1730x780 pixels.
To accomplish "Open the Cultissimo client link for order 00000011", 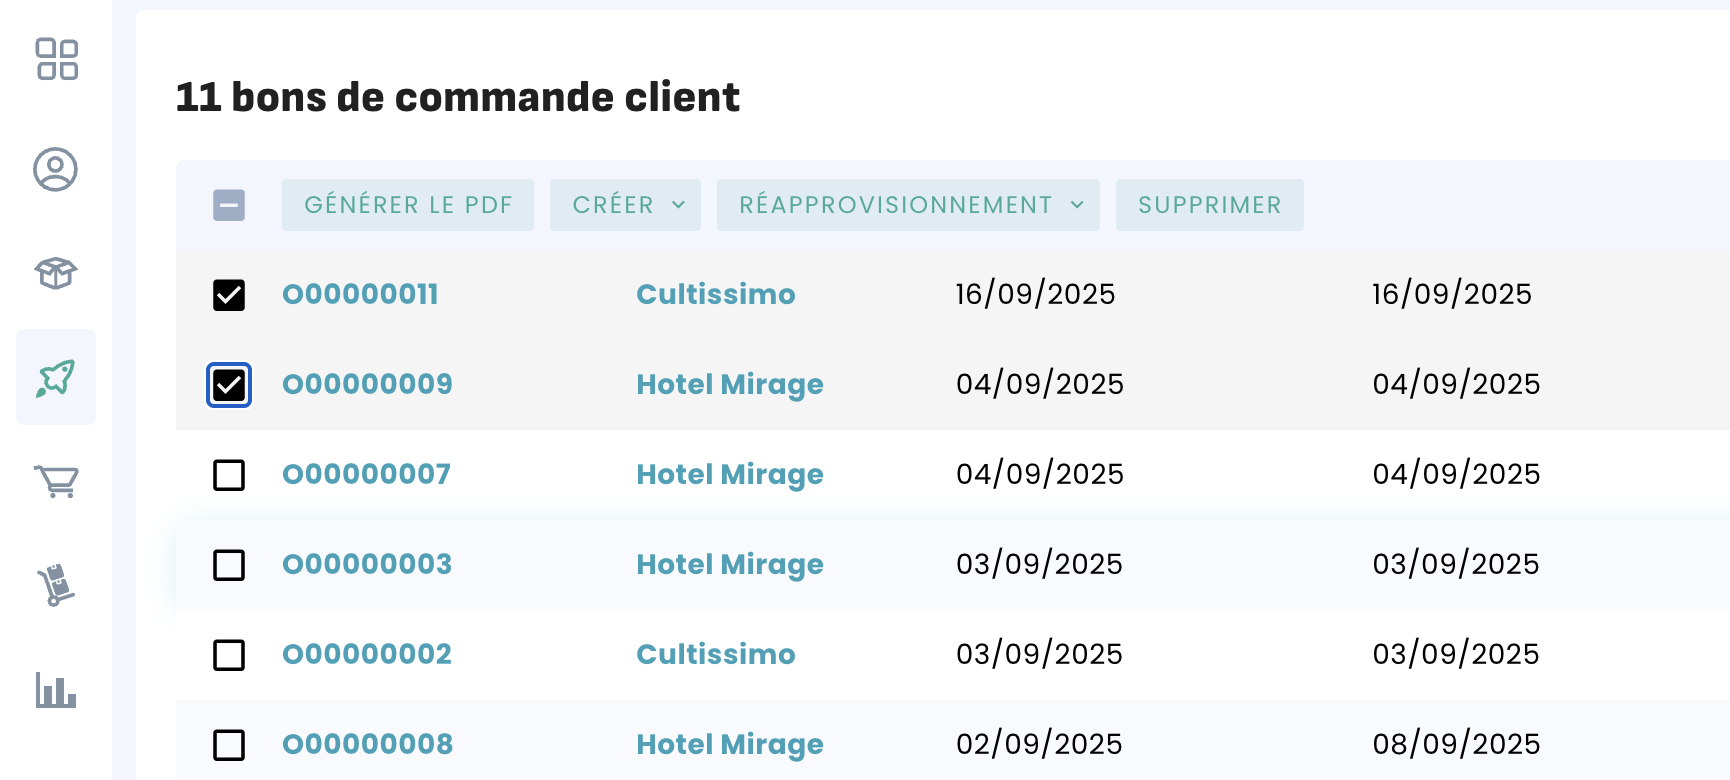I will [716, 294].
